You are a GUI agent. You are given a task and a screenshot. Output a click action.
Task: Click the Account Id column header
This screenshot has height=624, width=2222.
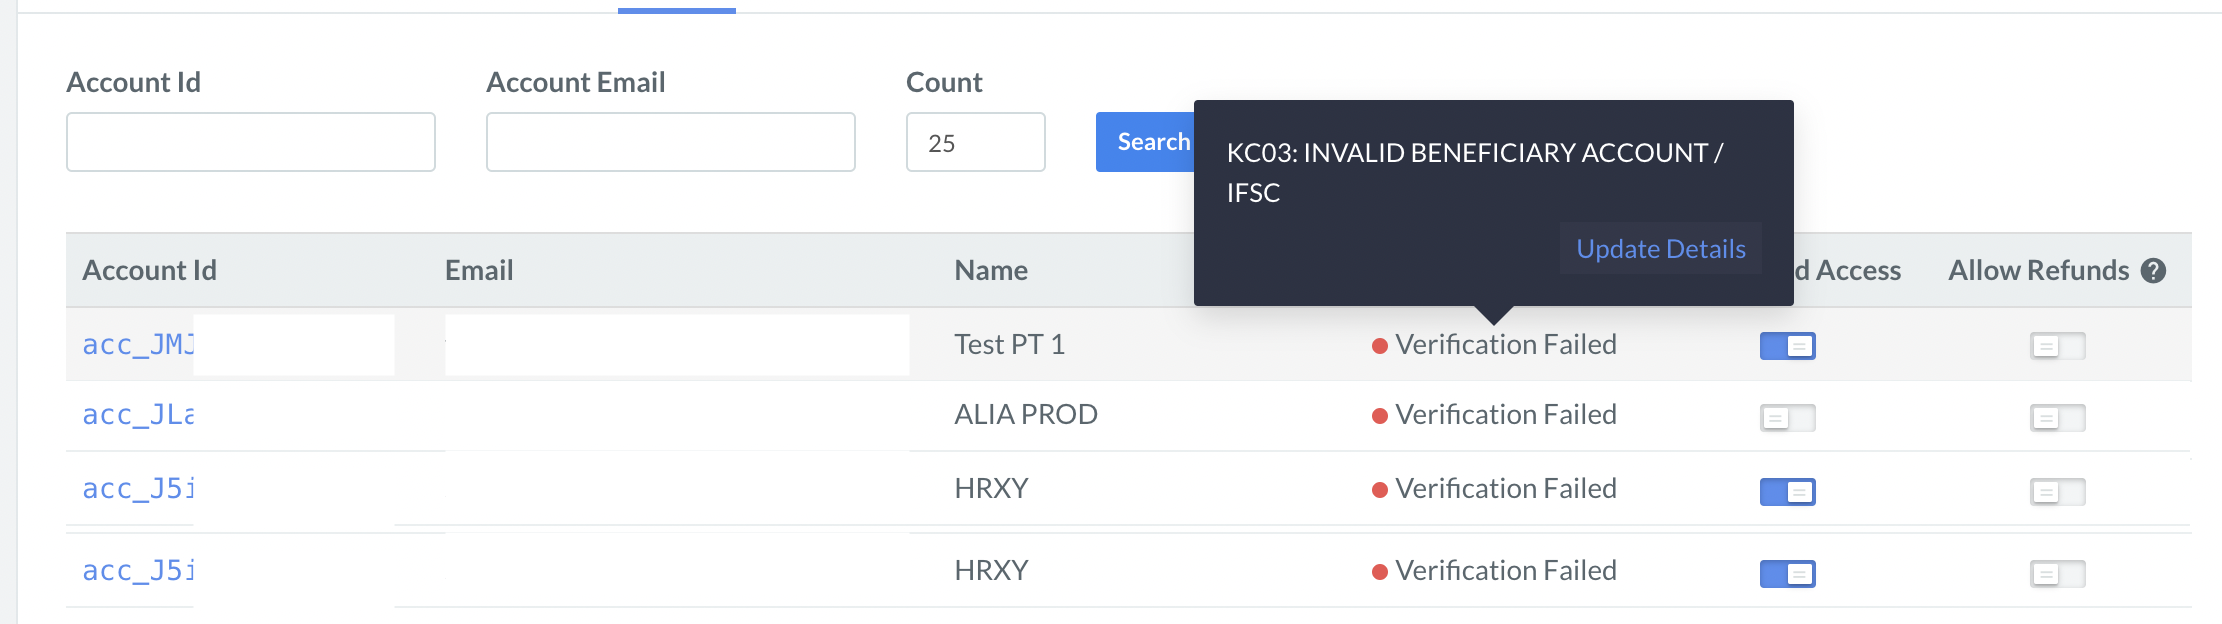(x=150, y=270)
